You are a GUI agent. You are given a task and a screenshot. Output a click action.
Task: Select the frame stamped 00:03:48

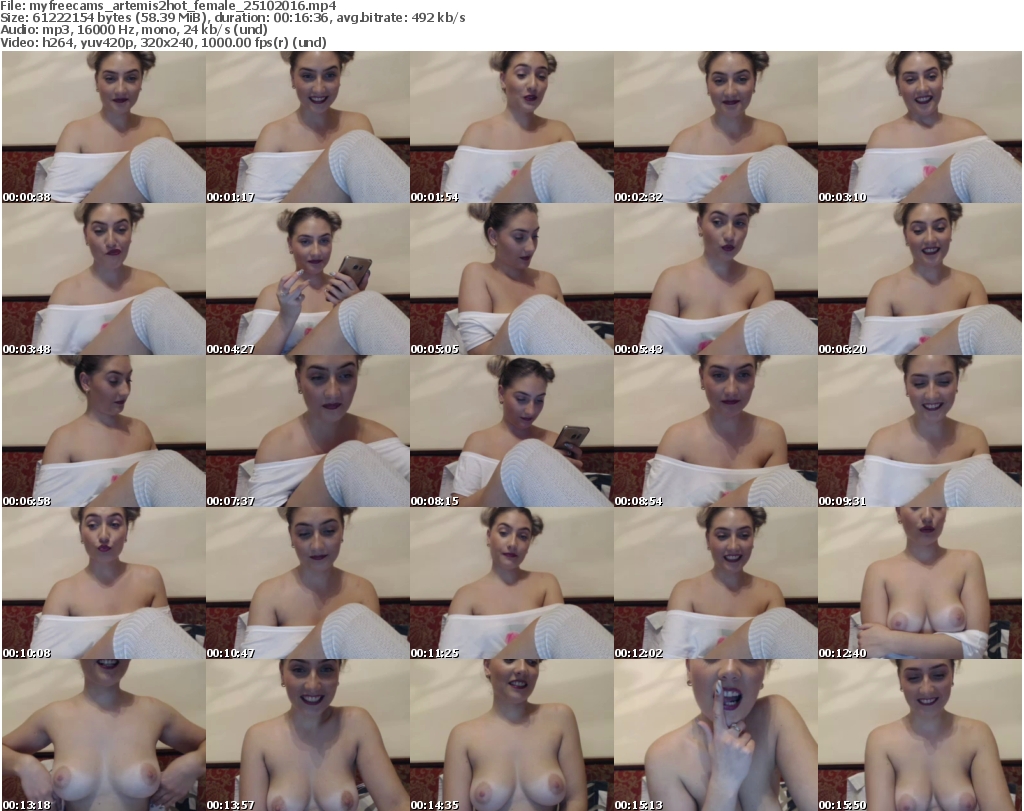point(104,279)
